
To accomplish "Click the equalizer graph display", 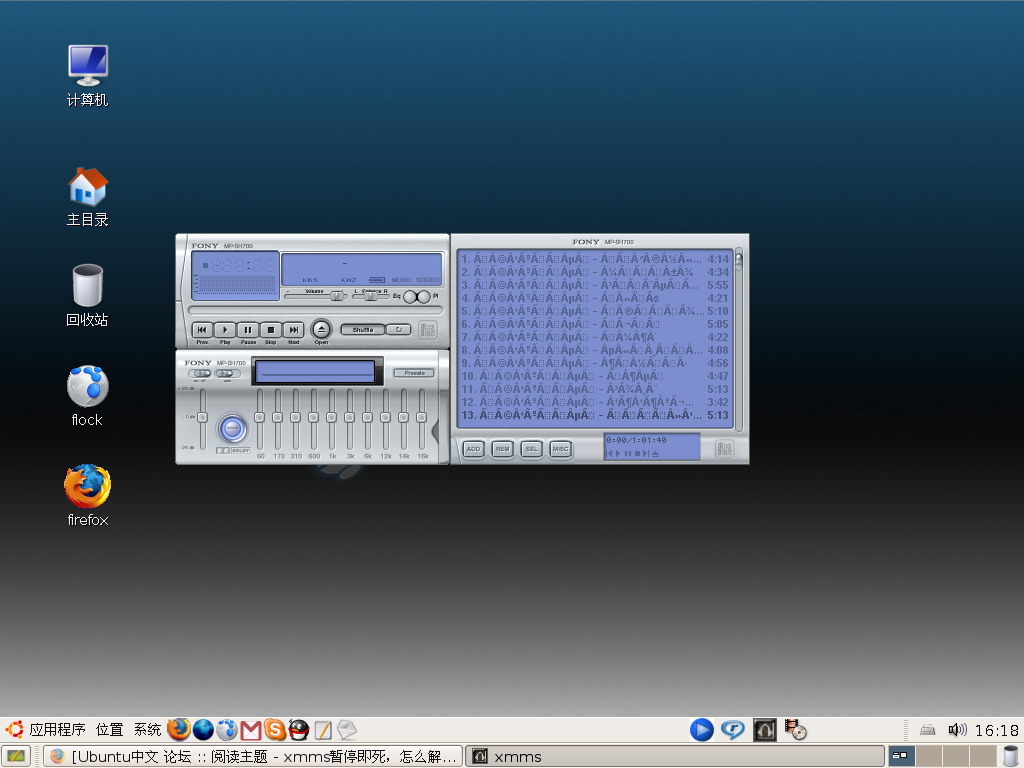I will pyautogui.click(x=315, y=372).
